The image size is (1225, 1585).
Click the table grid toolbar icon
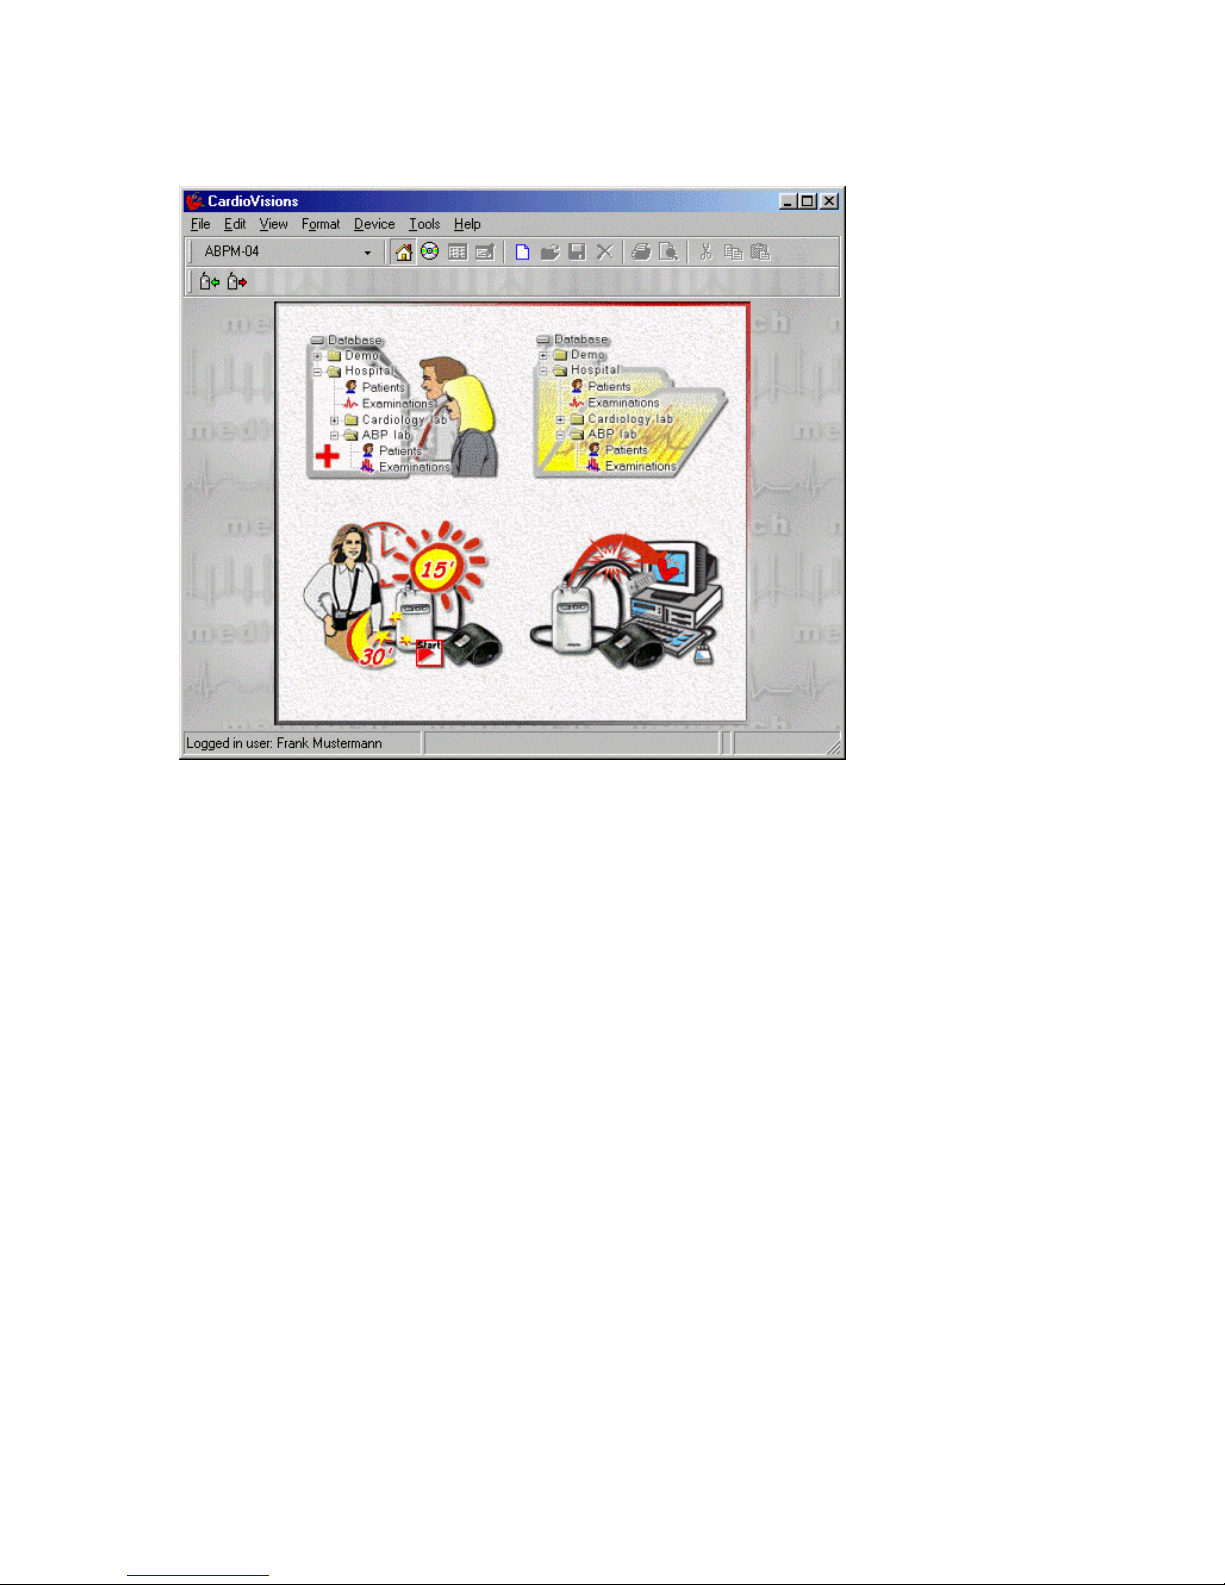tap(457, 252)
